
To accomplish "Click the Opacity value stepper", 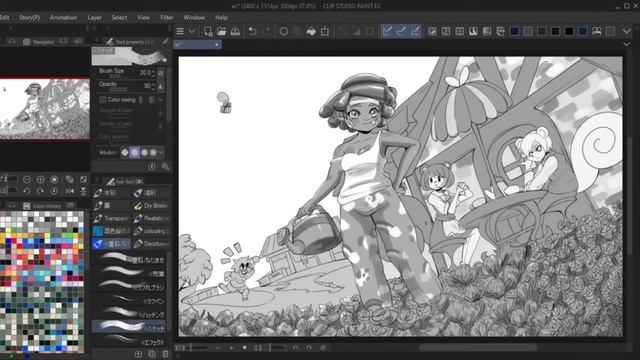I will [153, 86].
